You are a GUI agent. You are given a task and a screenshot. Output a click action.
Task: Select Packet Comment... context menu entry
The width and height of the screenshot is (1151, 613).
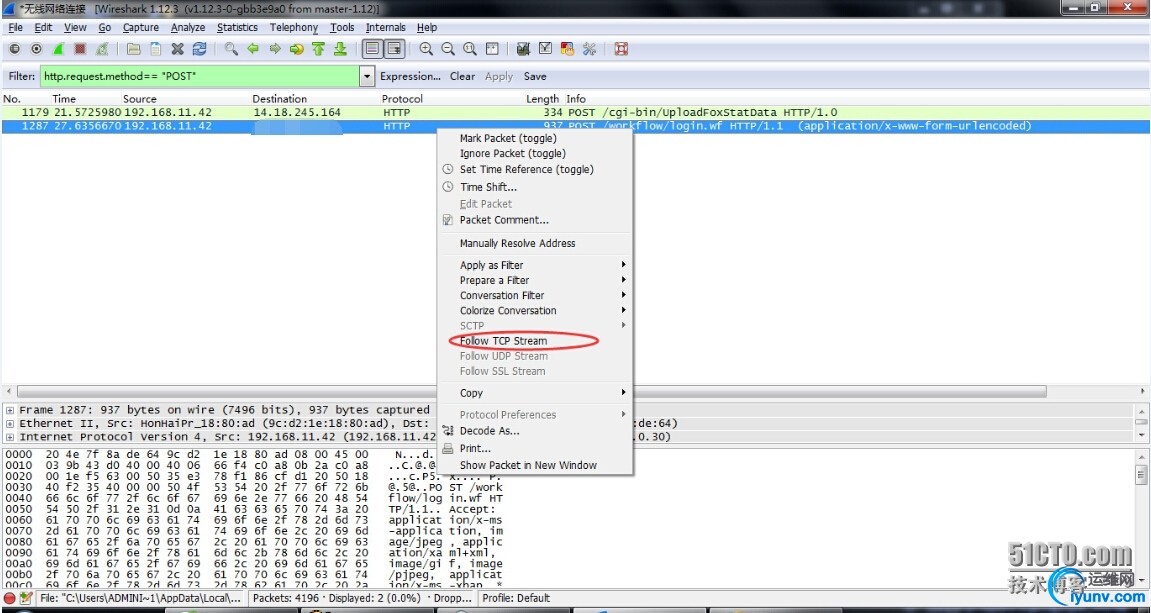point(534,220)
